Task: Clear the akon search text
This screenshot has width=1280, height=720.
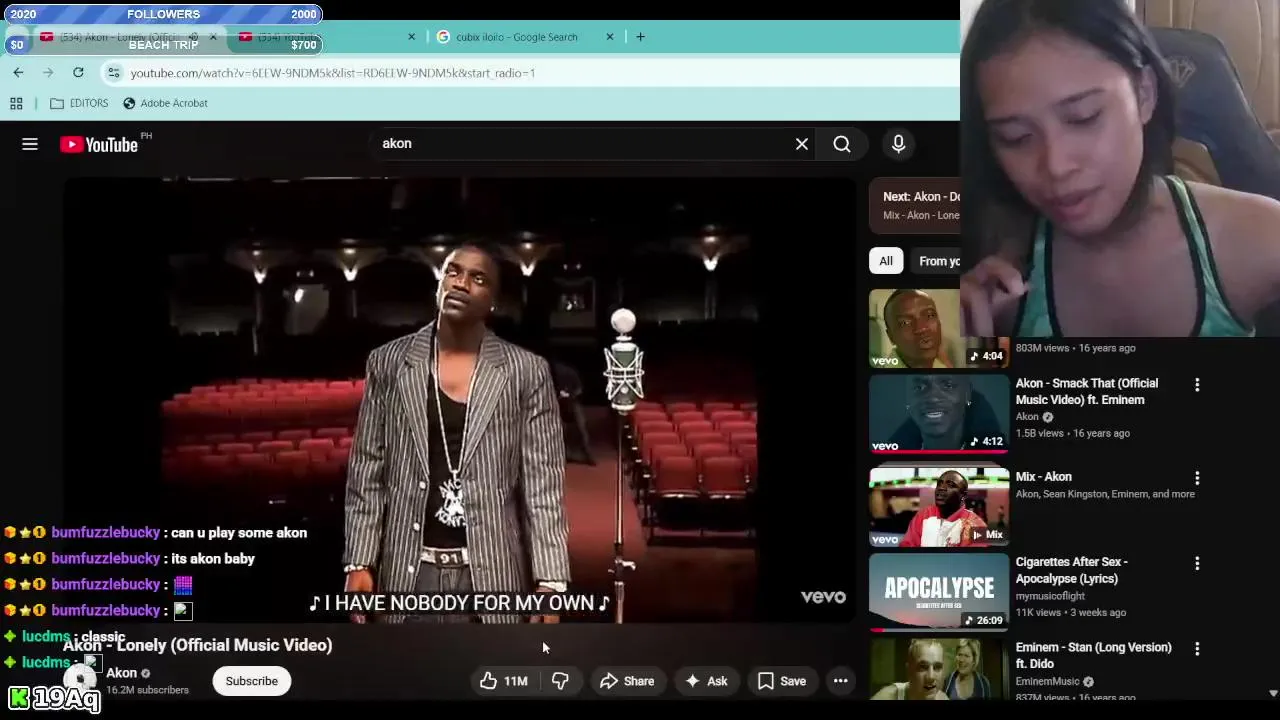Action: tap(802, 144)
